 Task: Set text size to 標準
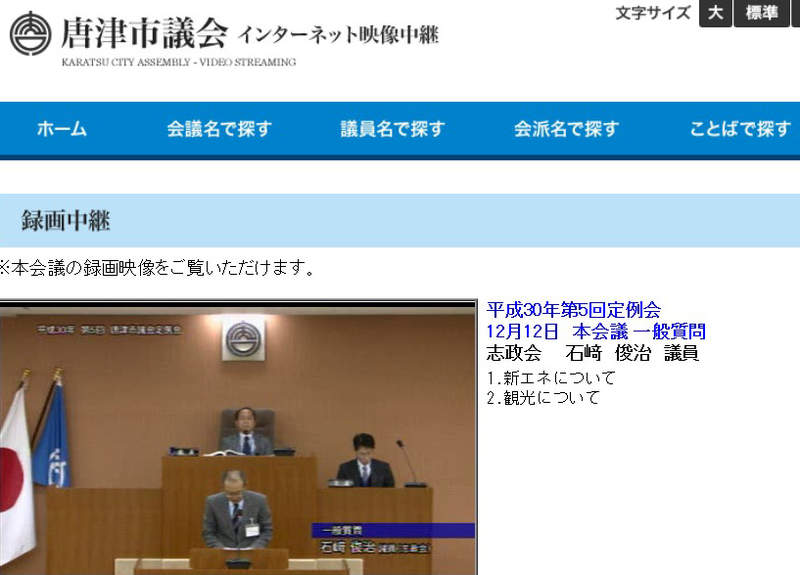[761, 13]
